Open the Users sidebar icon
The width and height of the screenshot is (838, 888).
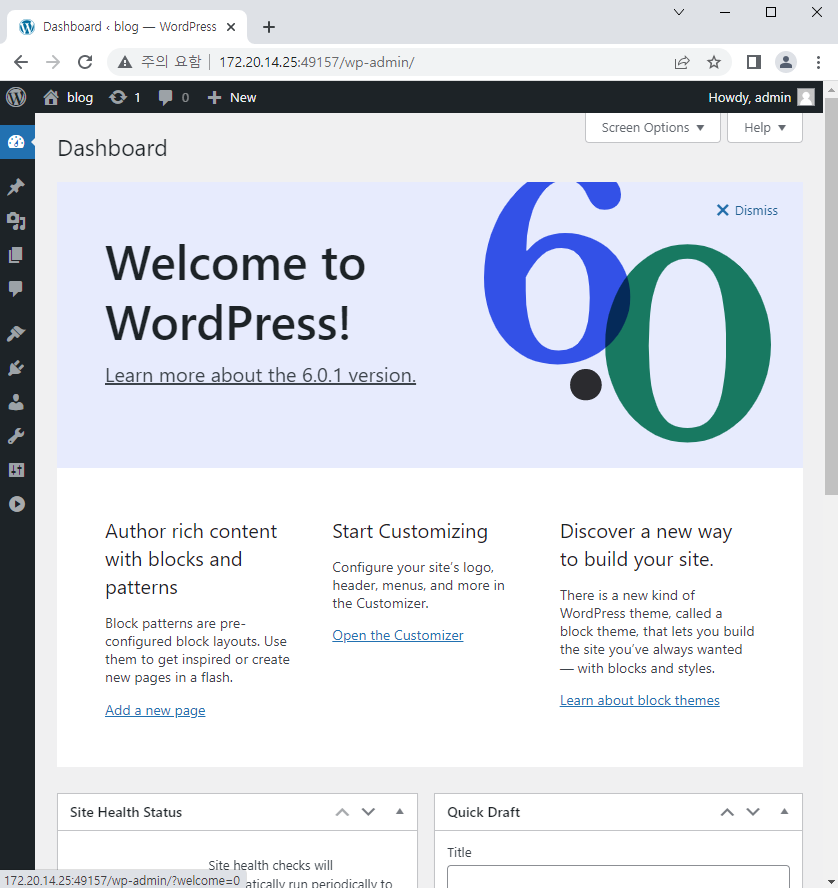click(16, 402)
